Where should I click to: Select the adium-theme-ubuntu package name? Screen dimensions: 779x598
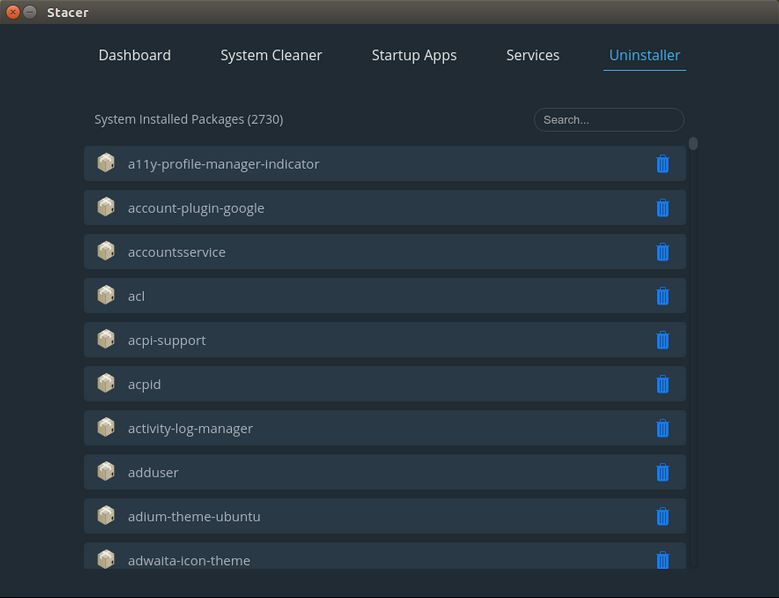pos(194,517)
